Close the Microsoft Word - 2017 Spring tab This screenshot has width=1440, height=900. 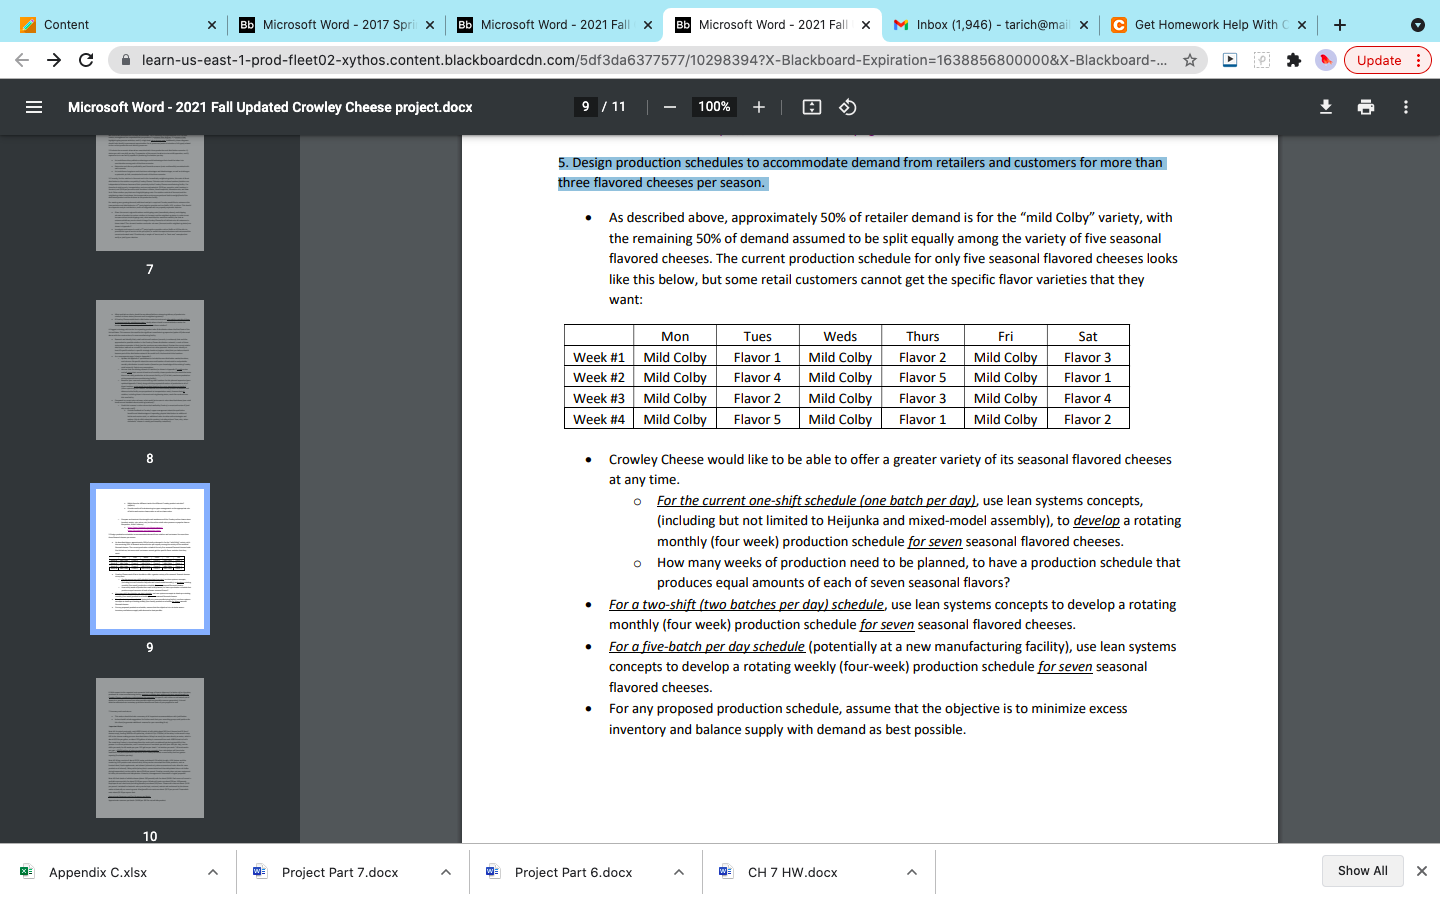[x=430, y=25]
